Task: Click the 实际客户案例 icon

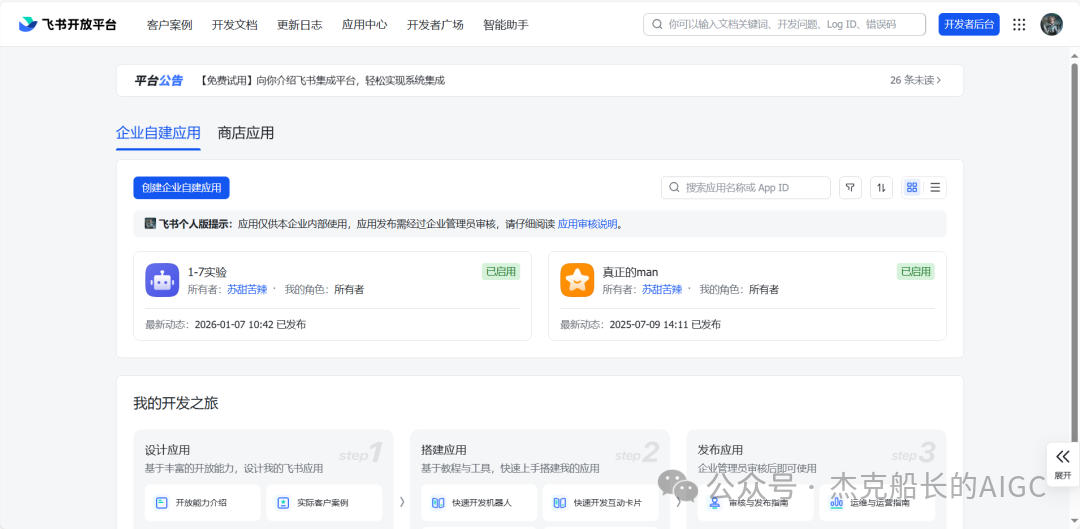Action: (x=283, y=502)
